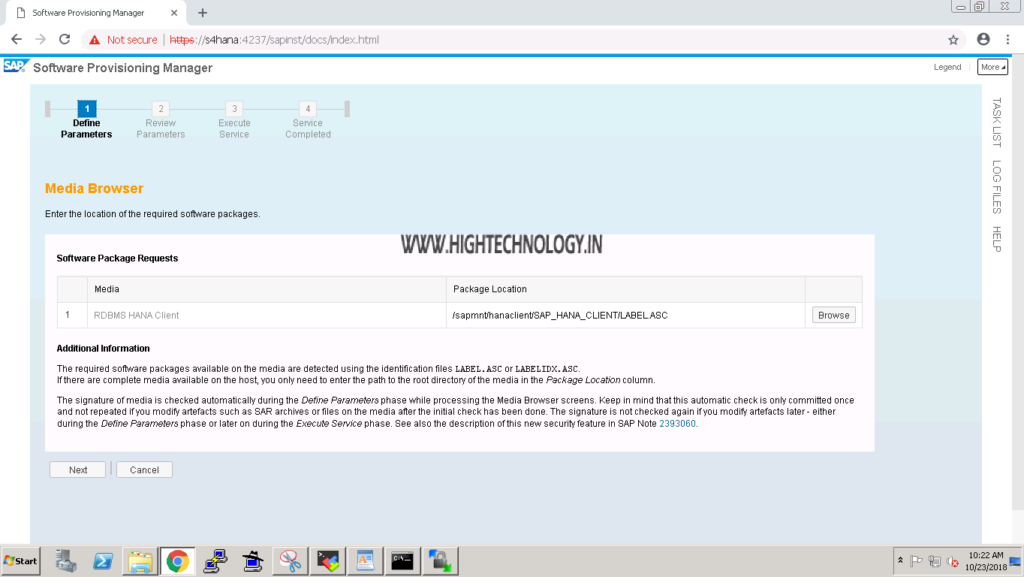The width and height of the screenshot is (1024, 577).
Task: Open Chrome's three-dot menu
Action: coord(1008,40)
